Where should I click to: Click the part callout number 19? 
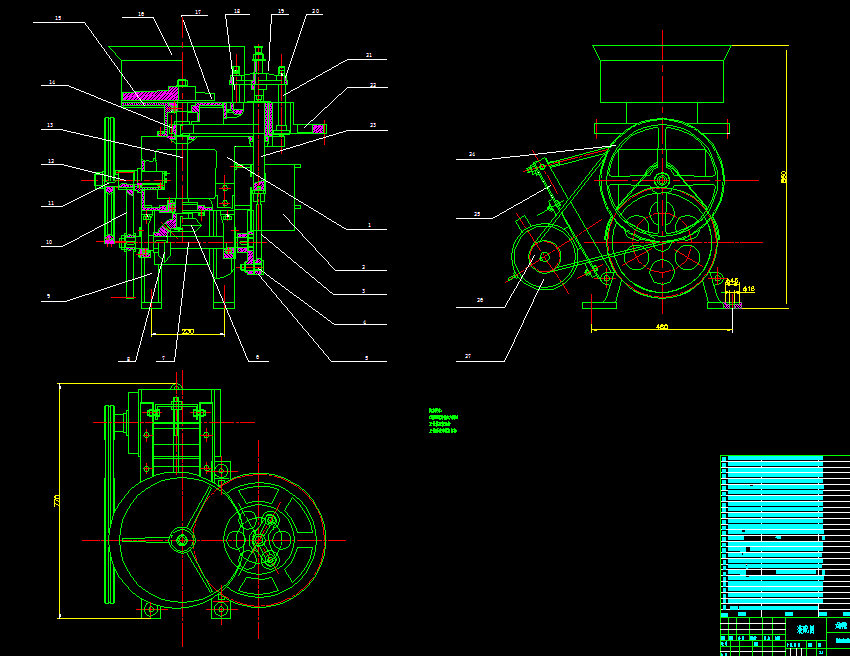pos(281,11)
